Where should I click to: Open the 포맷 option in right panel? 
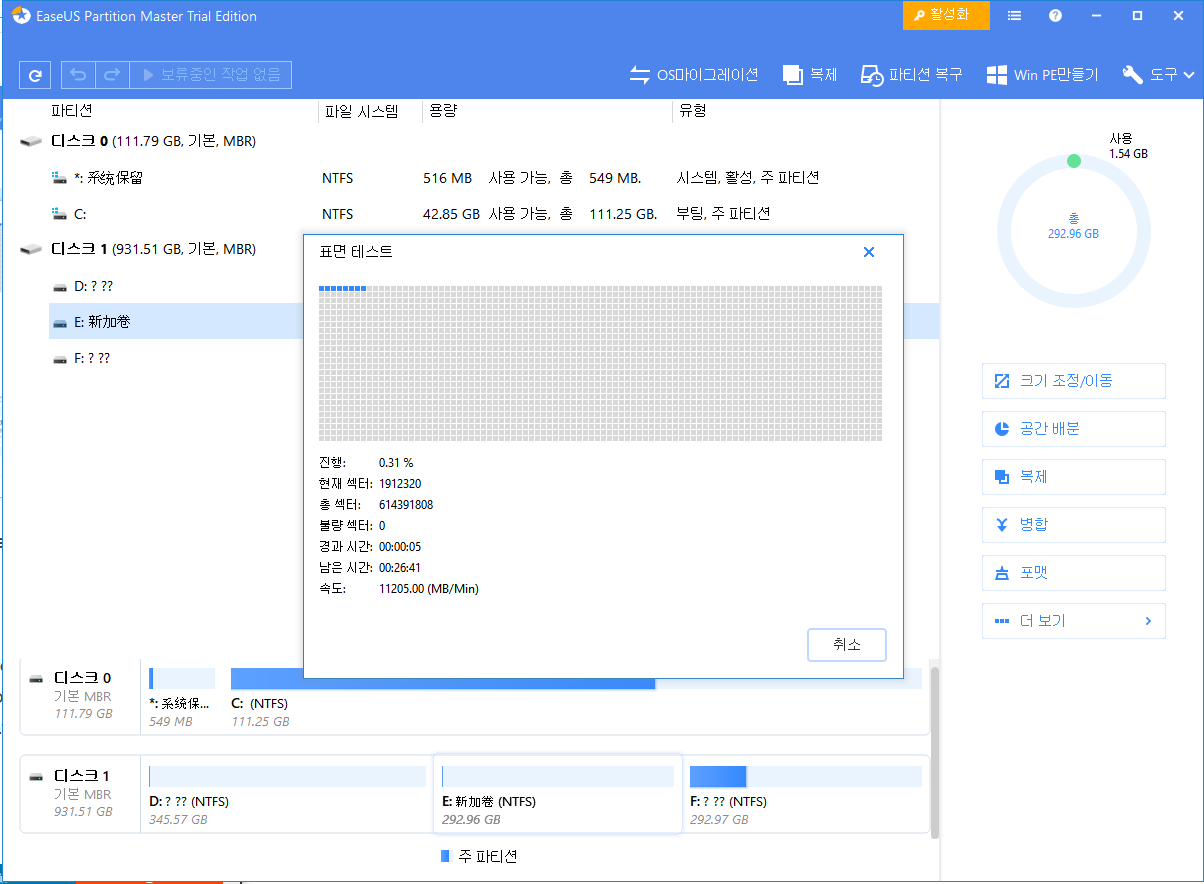[1073, 572]
